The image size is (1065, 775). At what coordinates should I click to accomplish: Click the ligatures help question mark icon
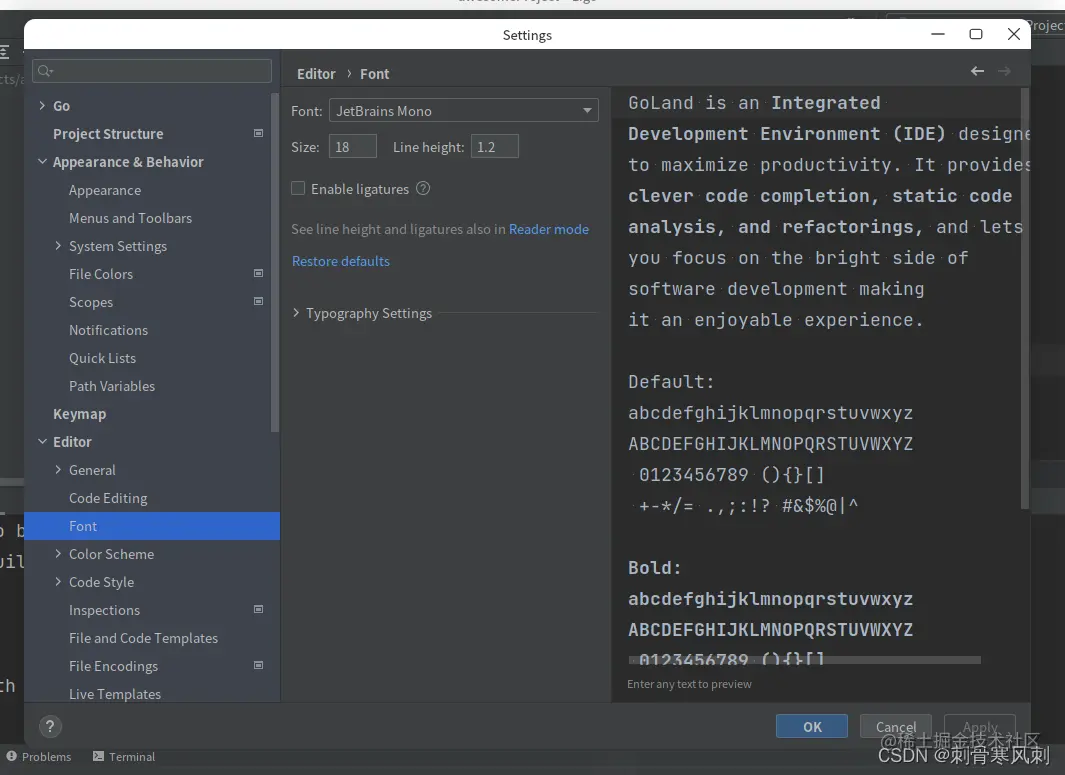click(423, 188)
